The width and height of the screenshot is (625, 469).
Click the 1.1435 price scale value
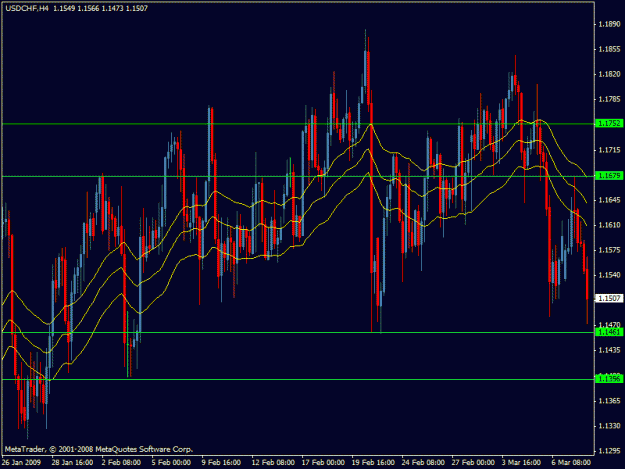coord(609,350)
